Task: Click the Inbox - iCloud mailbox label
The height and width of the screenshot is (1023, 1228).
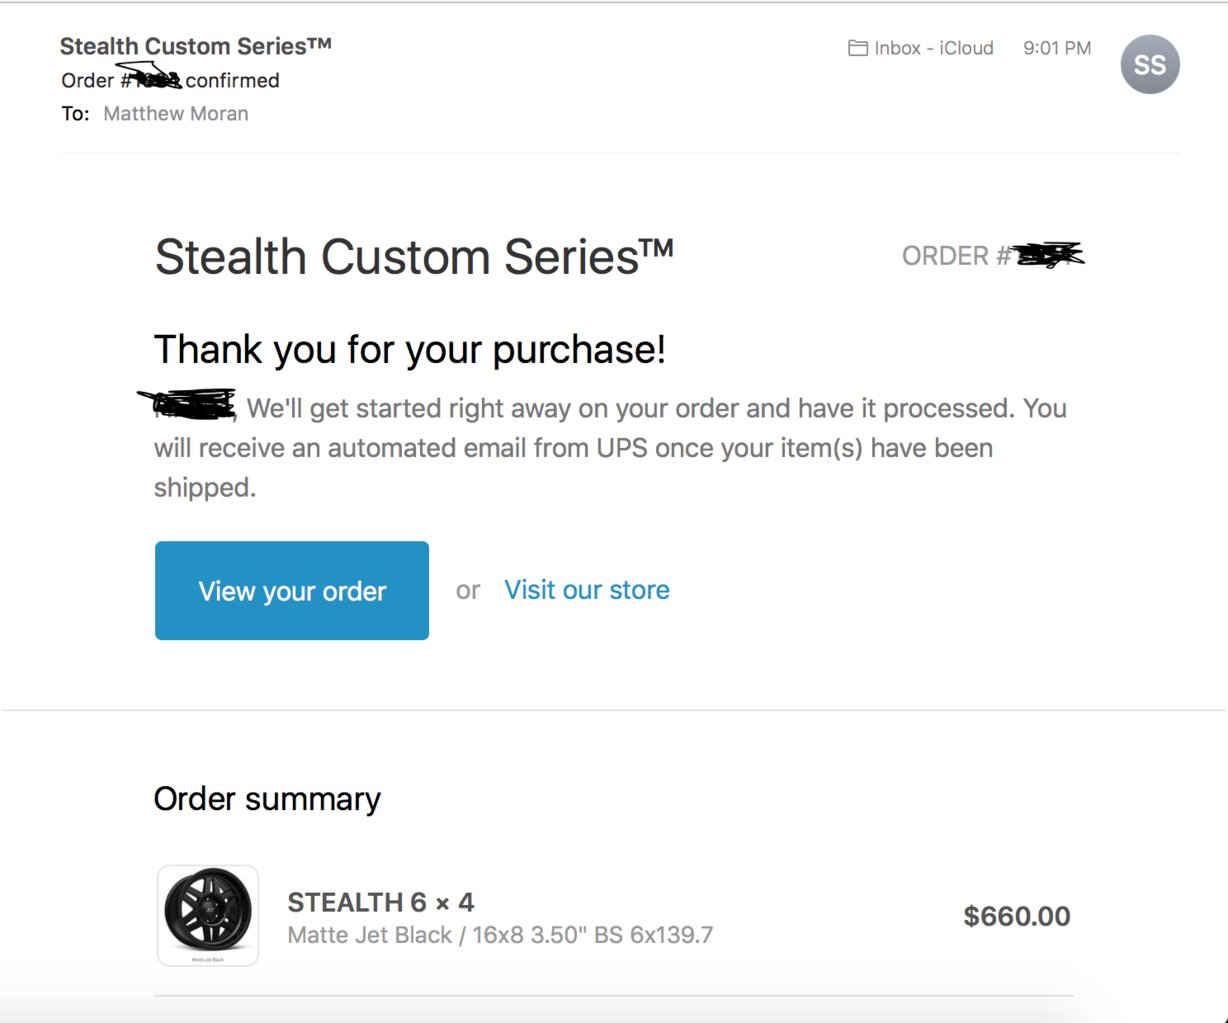Action: click(934, 48)
